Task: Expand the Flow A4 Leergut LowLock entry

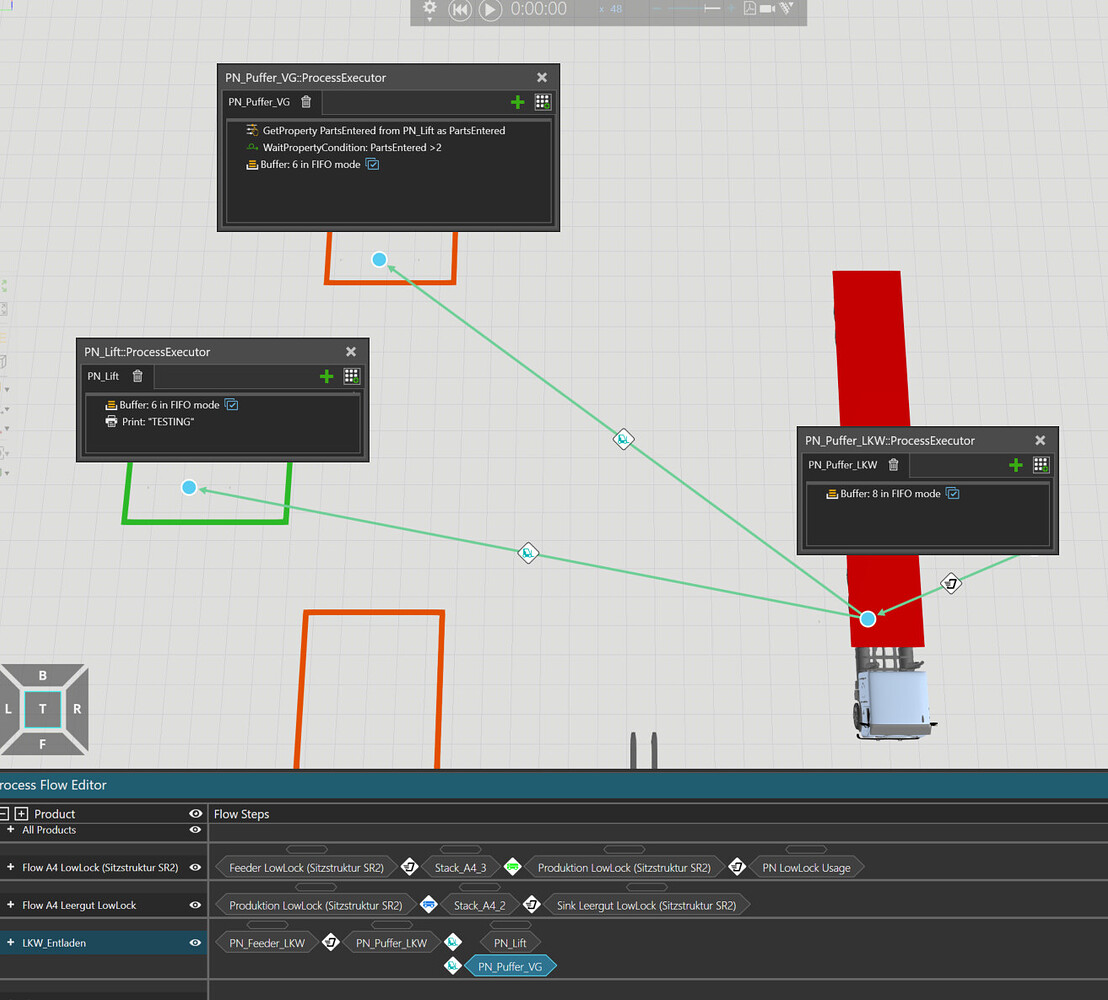Action: (x=9, y=904)
